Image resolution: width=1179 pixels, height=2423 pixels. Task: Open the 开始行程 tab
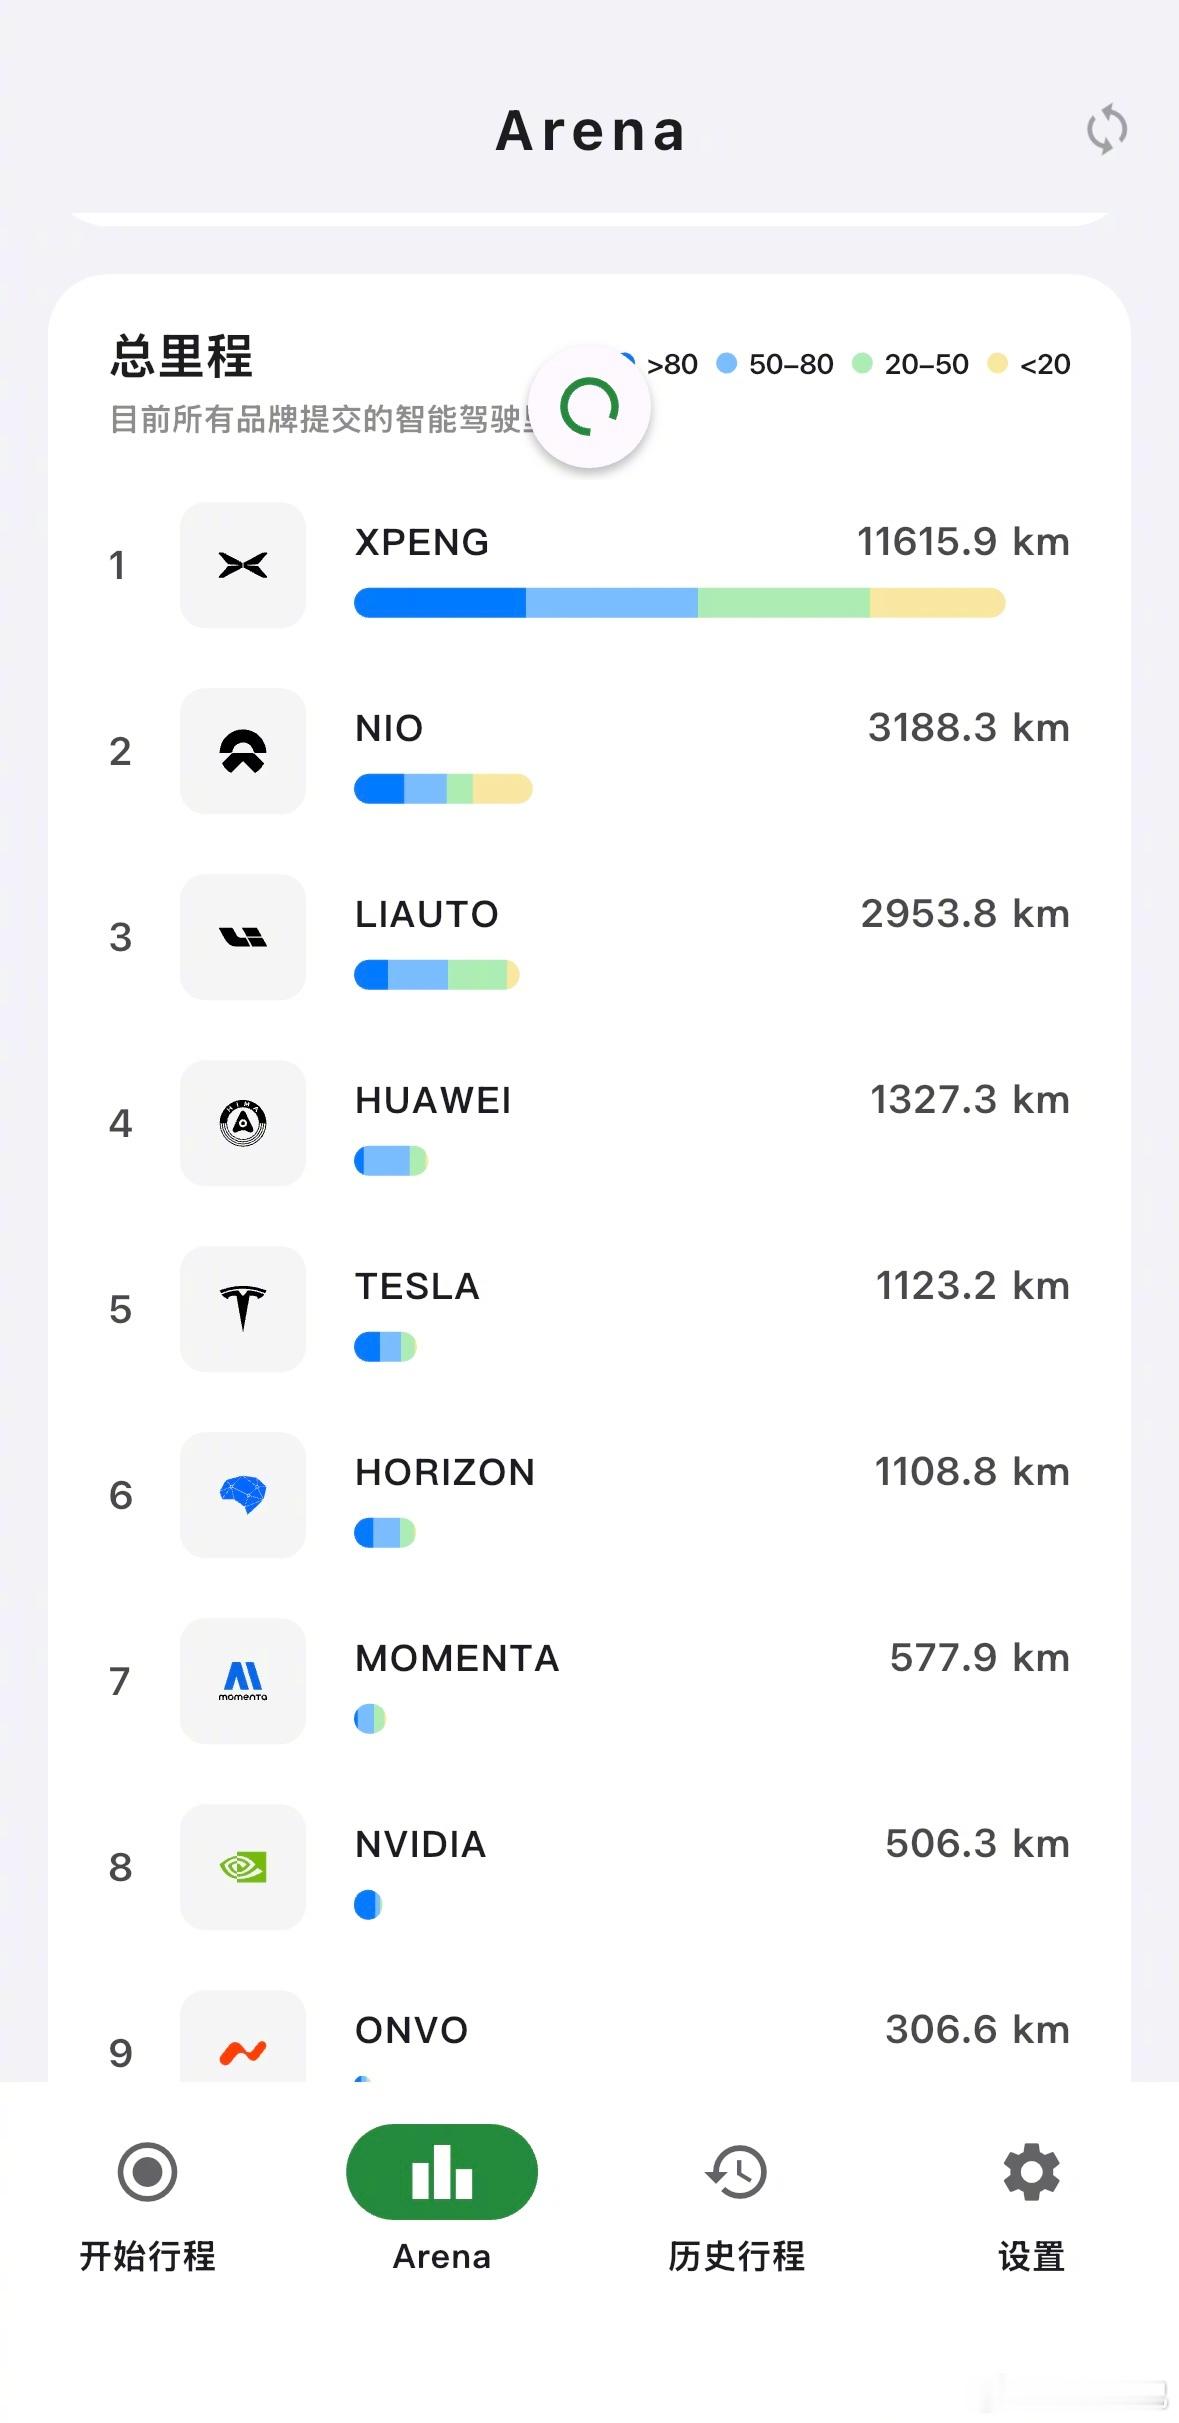148,2200
